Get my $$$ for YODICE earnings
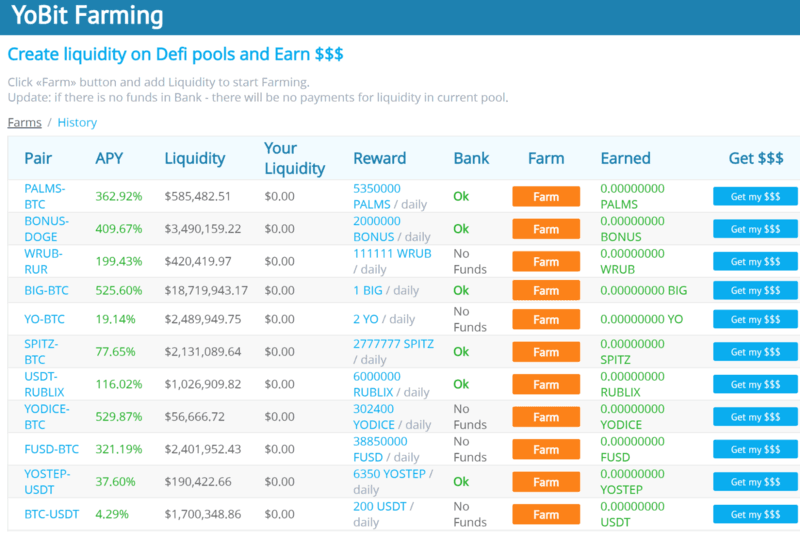800x534 pixels. pyautogui.click(x=755, y=417)
